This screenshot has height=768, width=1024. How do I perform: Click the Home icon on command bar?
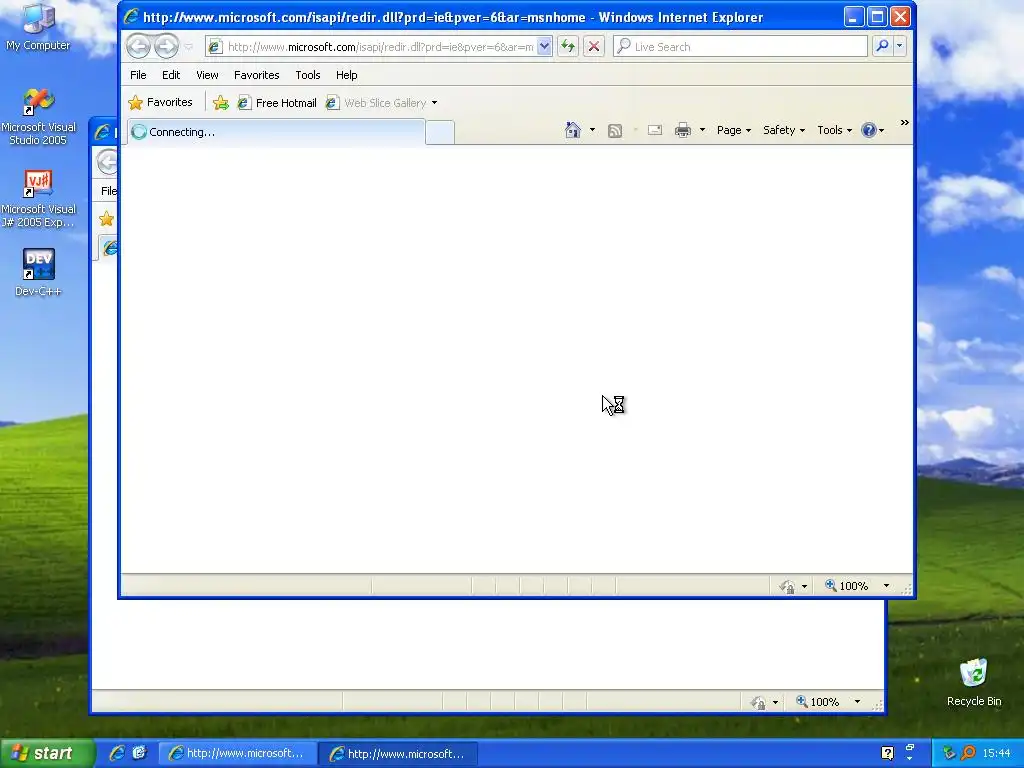pyautogui.click(x=573, y=130)
